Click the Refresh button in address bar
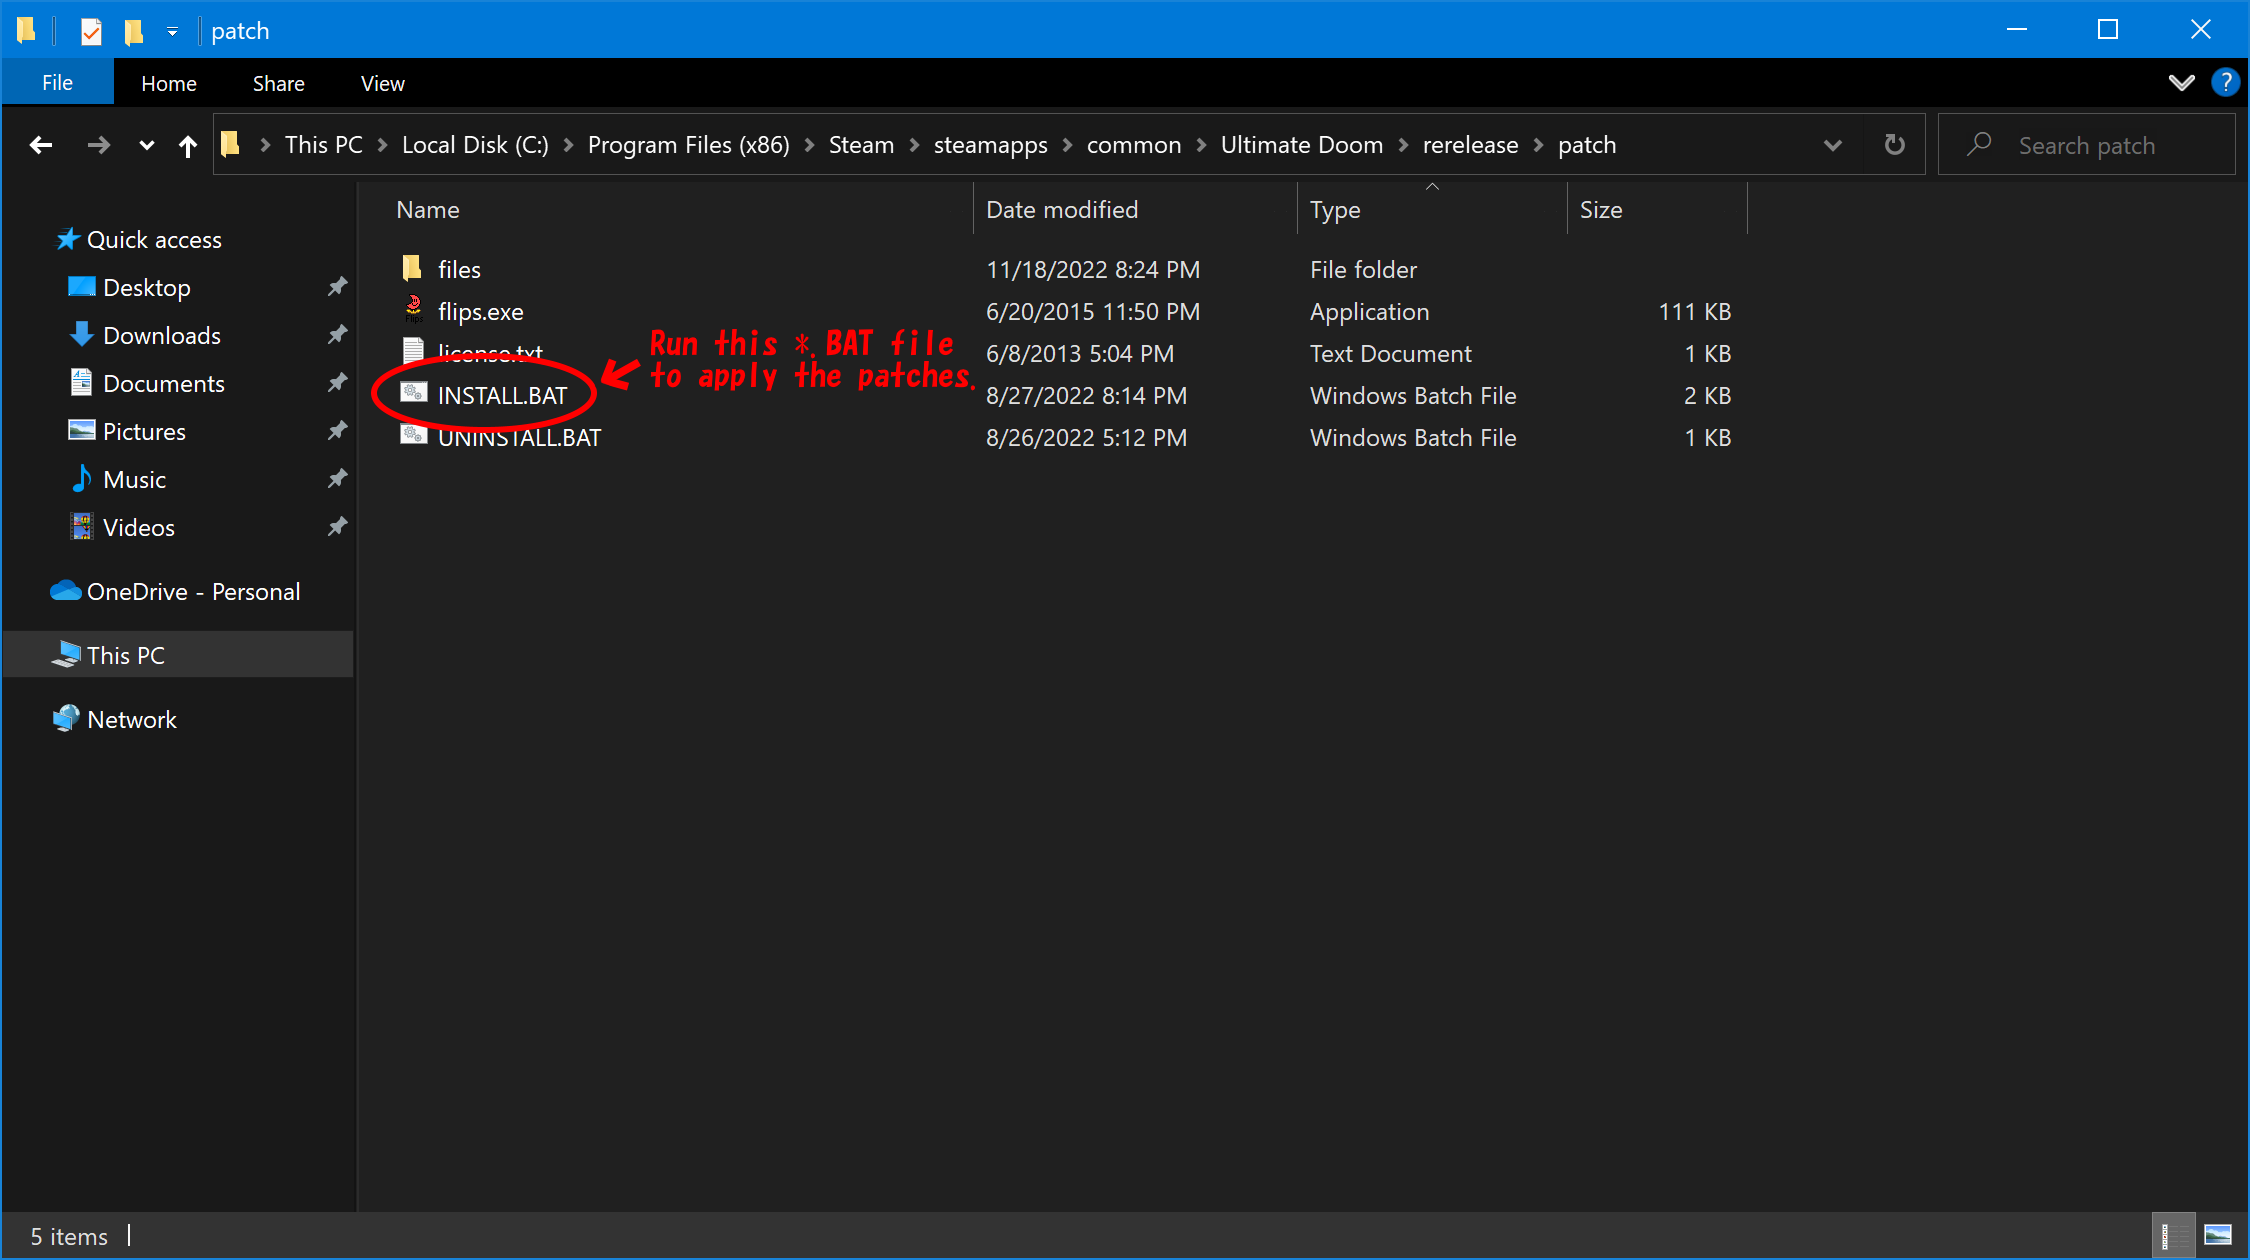This screenshot has height=1260, width=2250. click(x=1894, y=145)
